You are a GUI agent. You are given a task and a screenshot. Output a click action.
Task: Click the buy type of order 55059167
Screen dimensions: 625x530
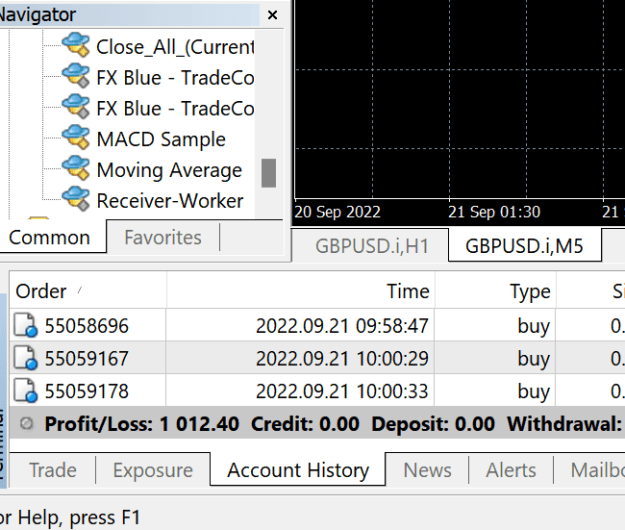(x=534, y=359)
